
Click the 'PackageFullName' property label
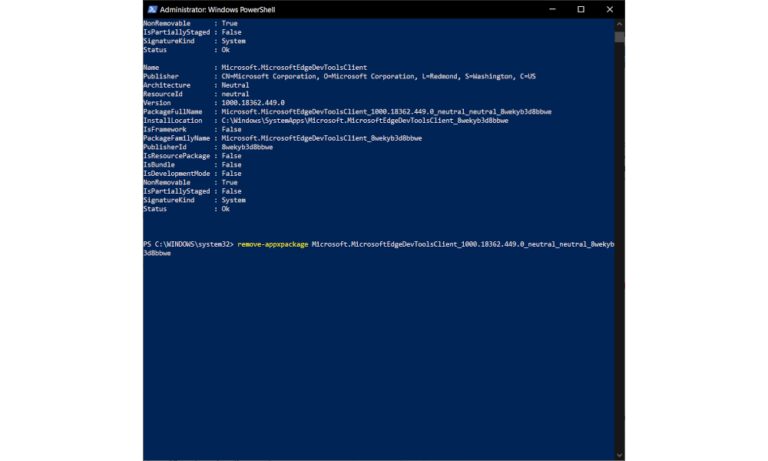click(x=172, y=112)
